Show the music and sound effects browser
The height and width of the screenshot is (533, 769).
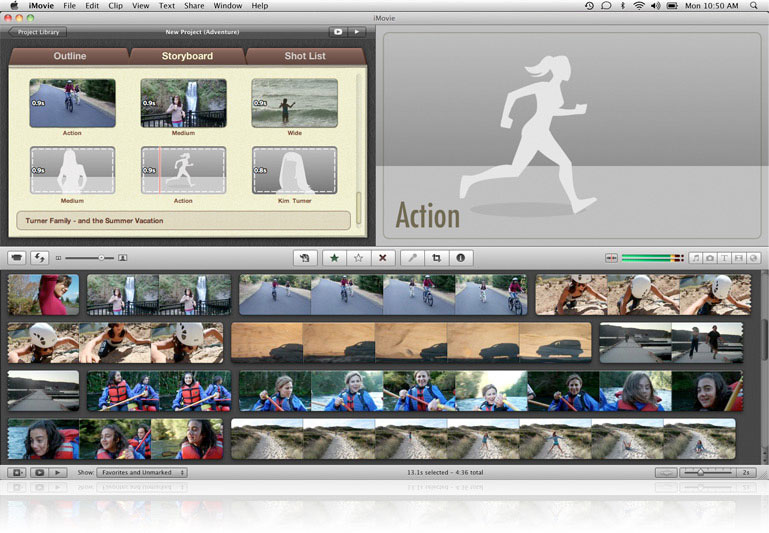coord(696,258)
